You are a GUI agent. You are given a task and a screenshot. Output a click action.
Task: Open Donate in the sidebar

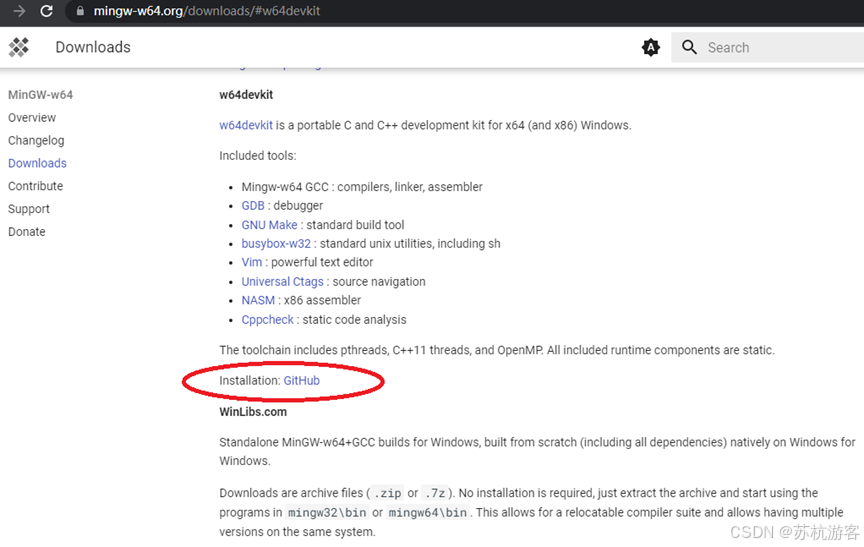27,232
